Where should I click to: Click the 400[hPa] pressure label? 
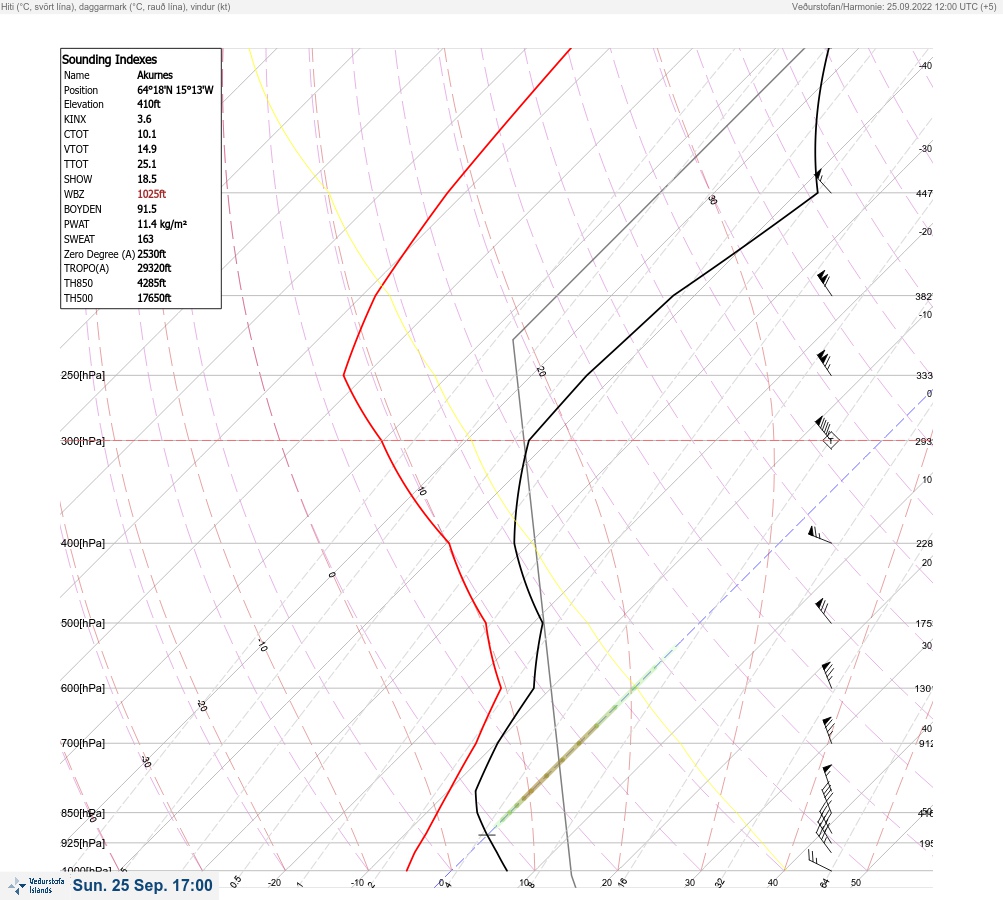(x=83, y=543)
